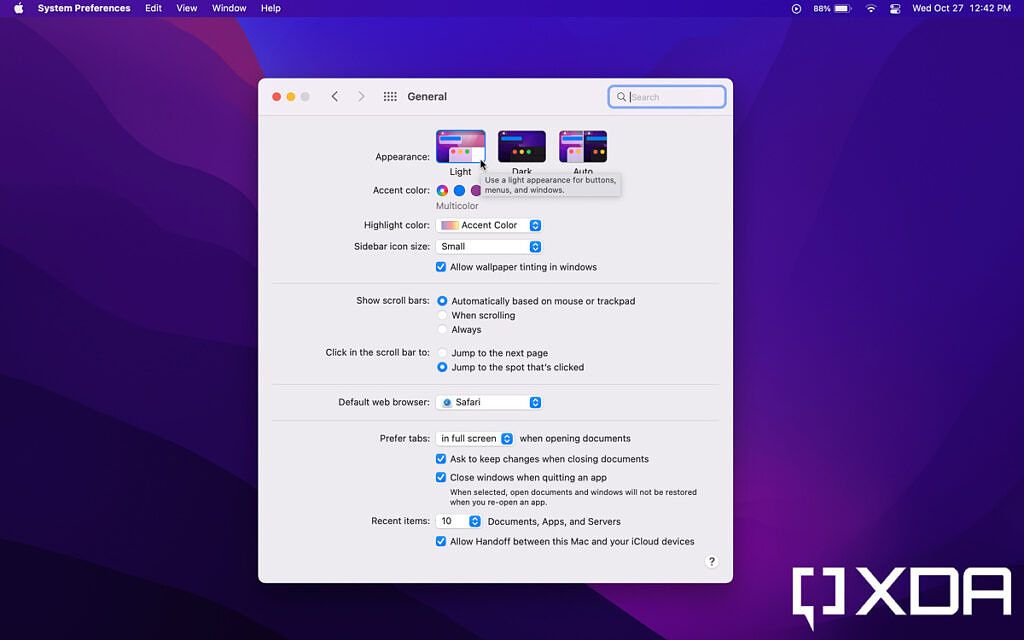Image resolution: width=1024 pixels, height=640 pixels.
Task: Select the Always option for scroll bars
Action: [x=441, y=329]
